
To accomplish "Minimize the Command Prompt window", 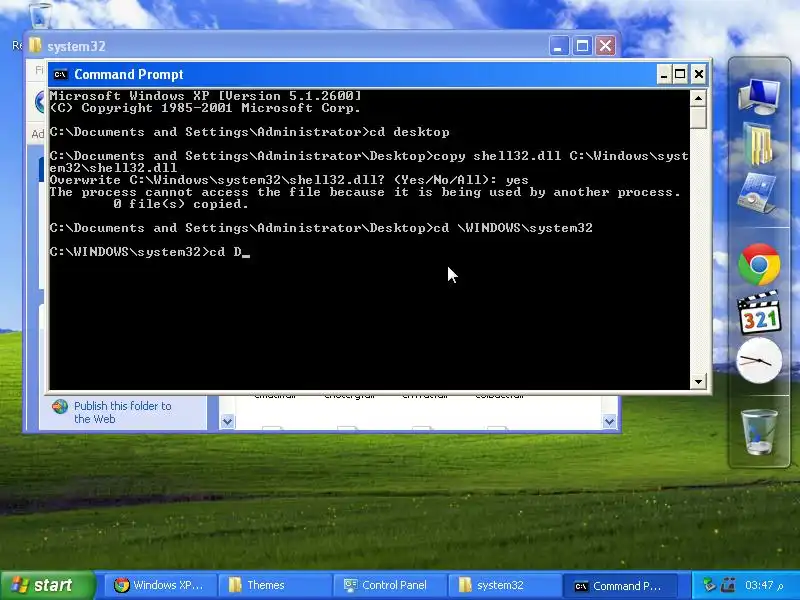I will [x=663, y=74].
